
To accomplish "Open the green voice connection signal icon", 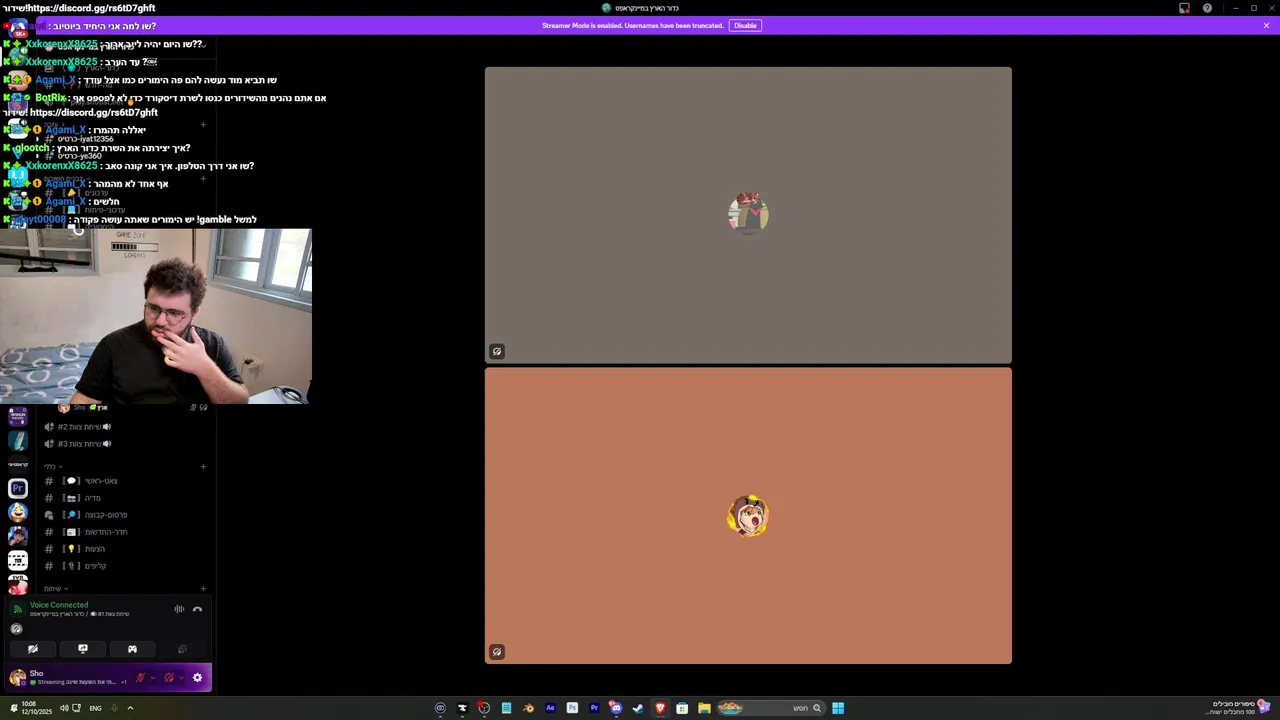I will point(17,609).
